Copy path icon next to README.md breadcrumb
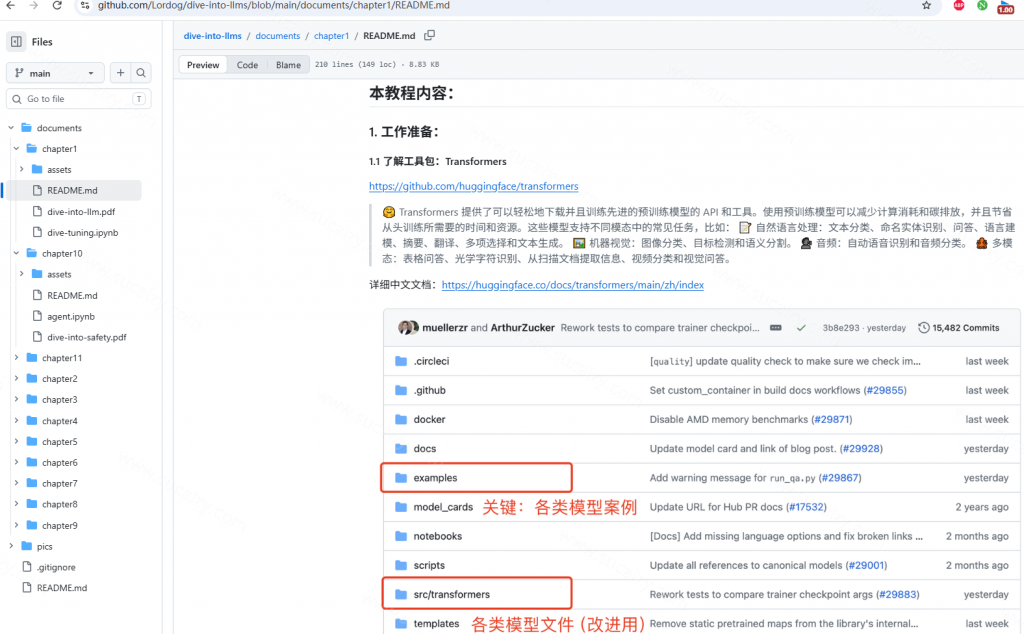The width and height of the screenshot is (1024, 634). point(429,35)
